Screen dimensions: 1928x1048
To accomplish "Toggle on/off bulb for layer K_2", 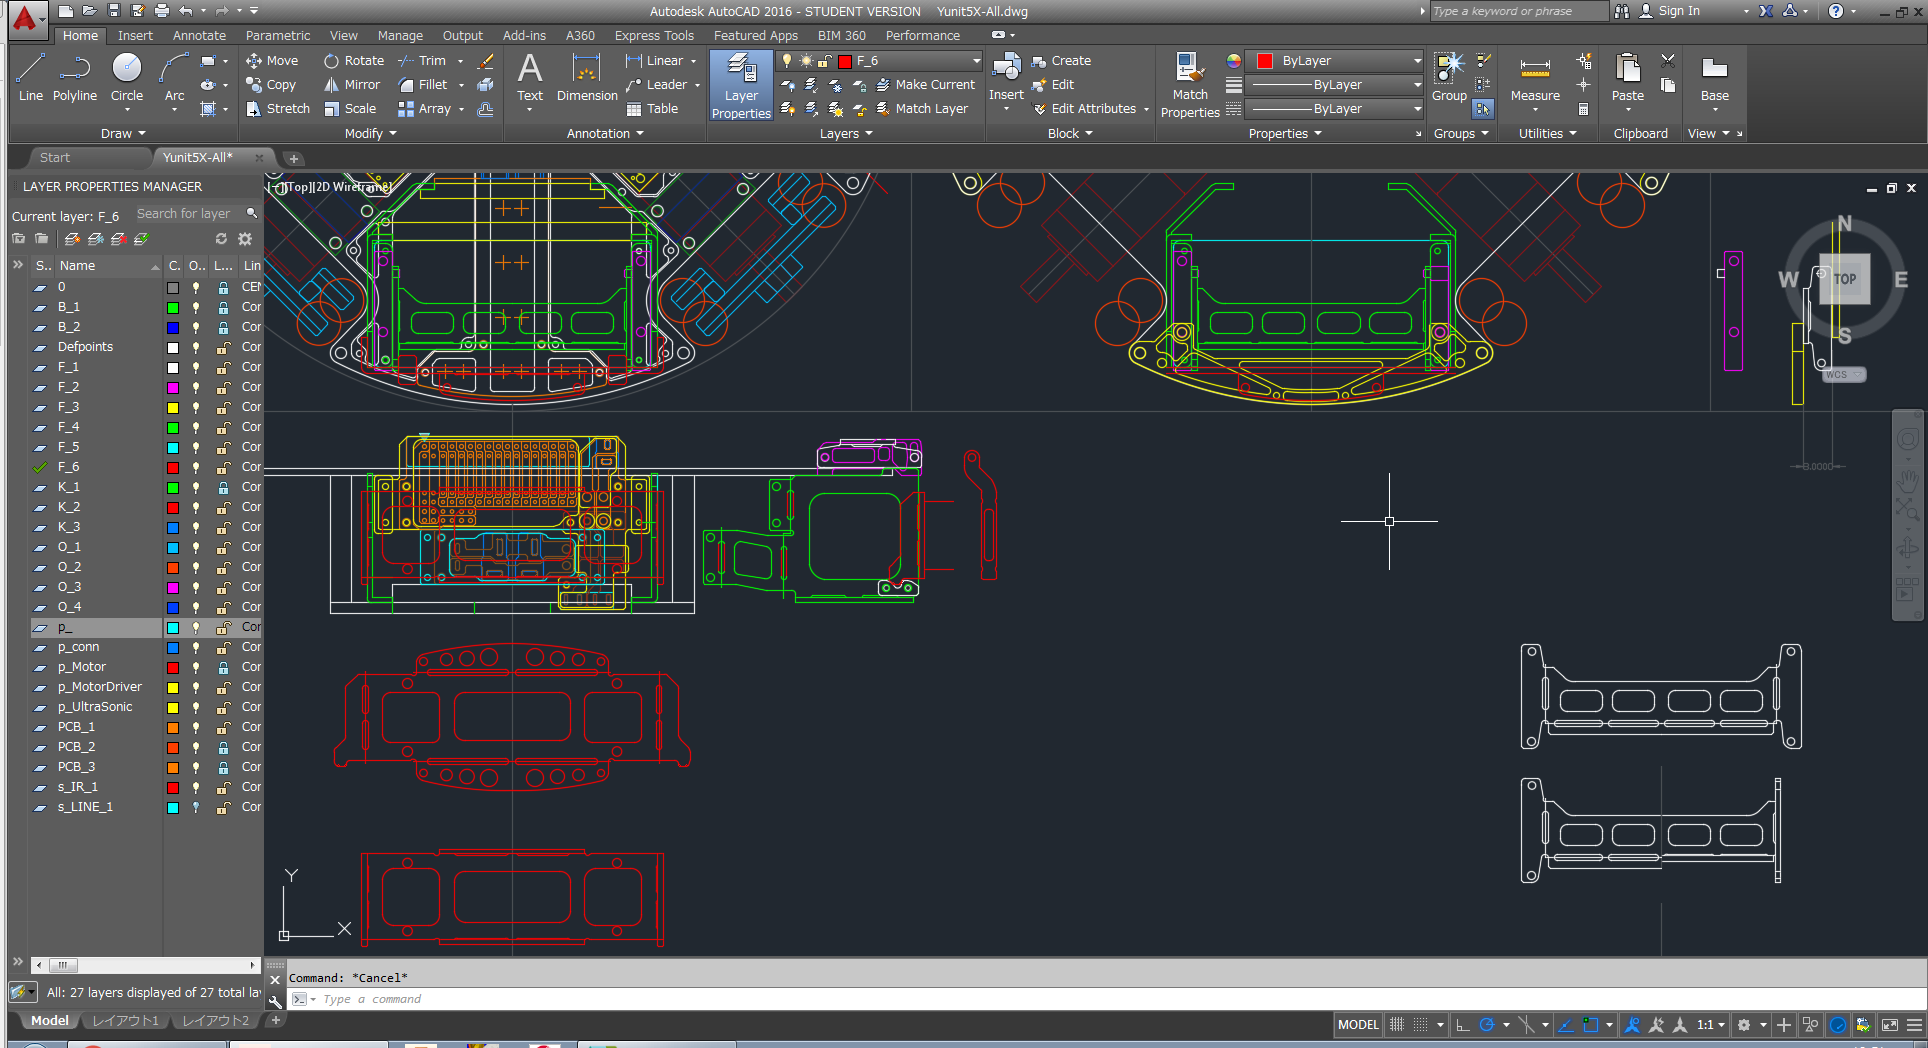I will (x=196, y=507).
